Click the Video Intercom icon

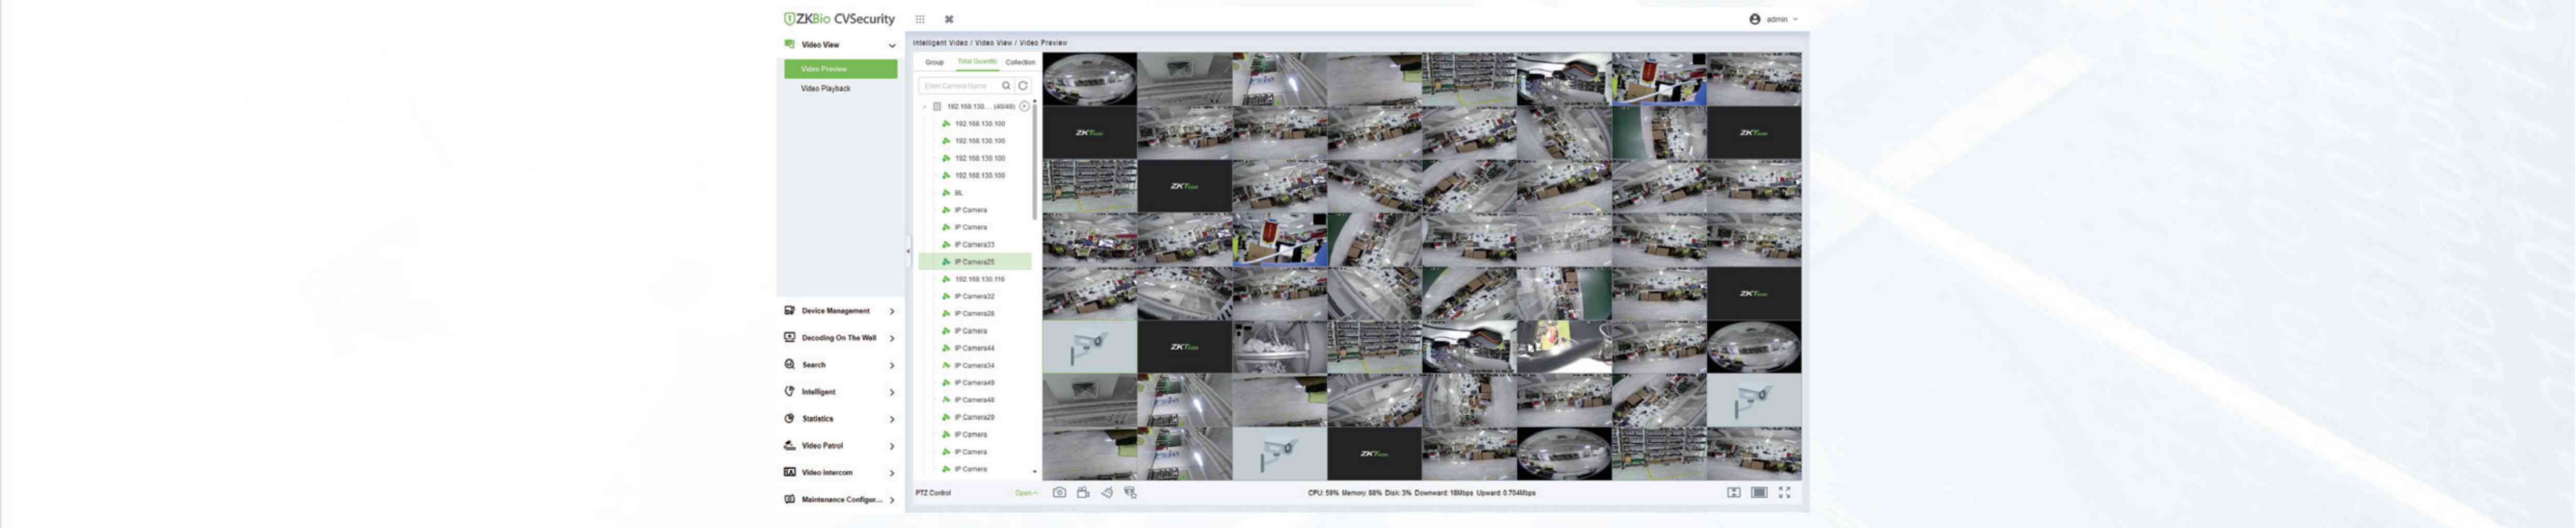coord(789,472)
